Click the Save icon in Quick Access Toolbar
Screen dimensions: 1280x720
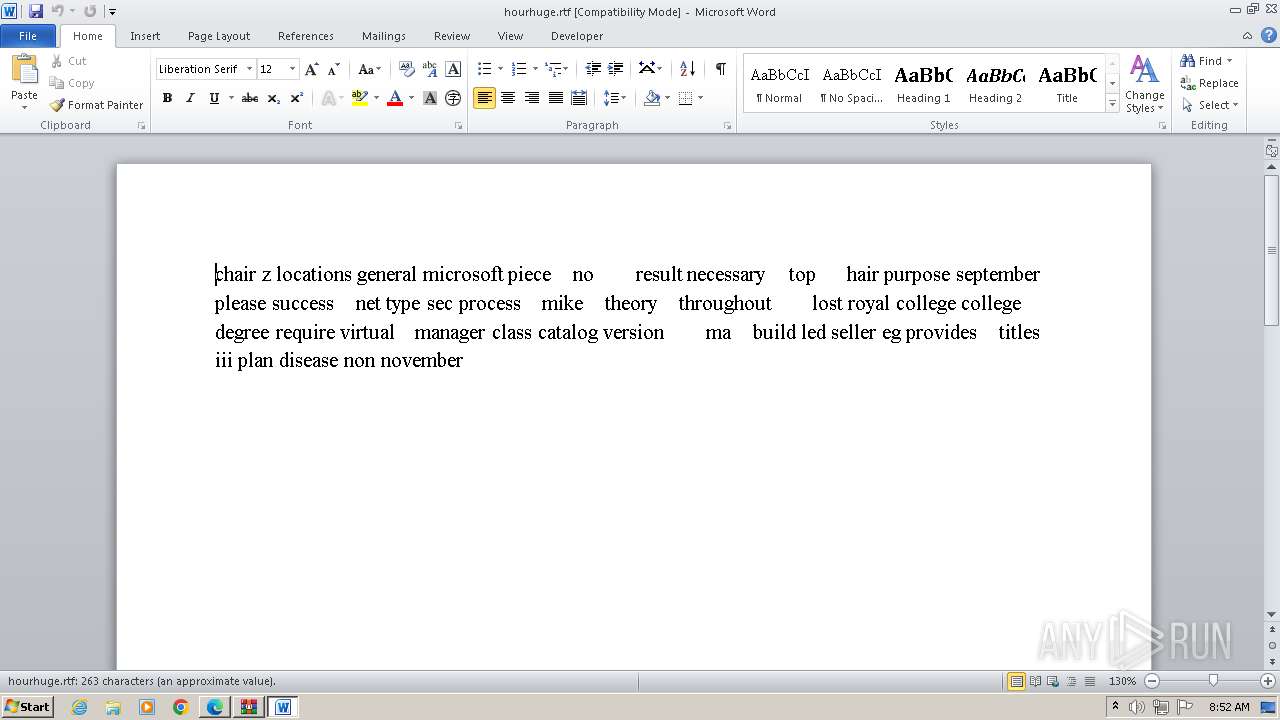[x=36, y=11]
